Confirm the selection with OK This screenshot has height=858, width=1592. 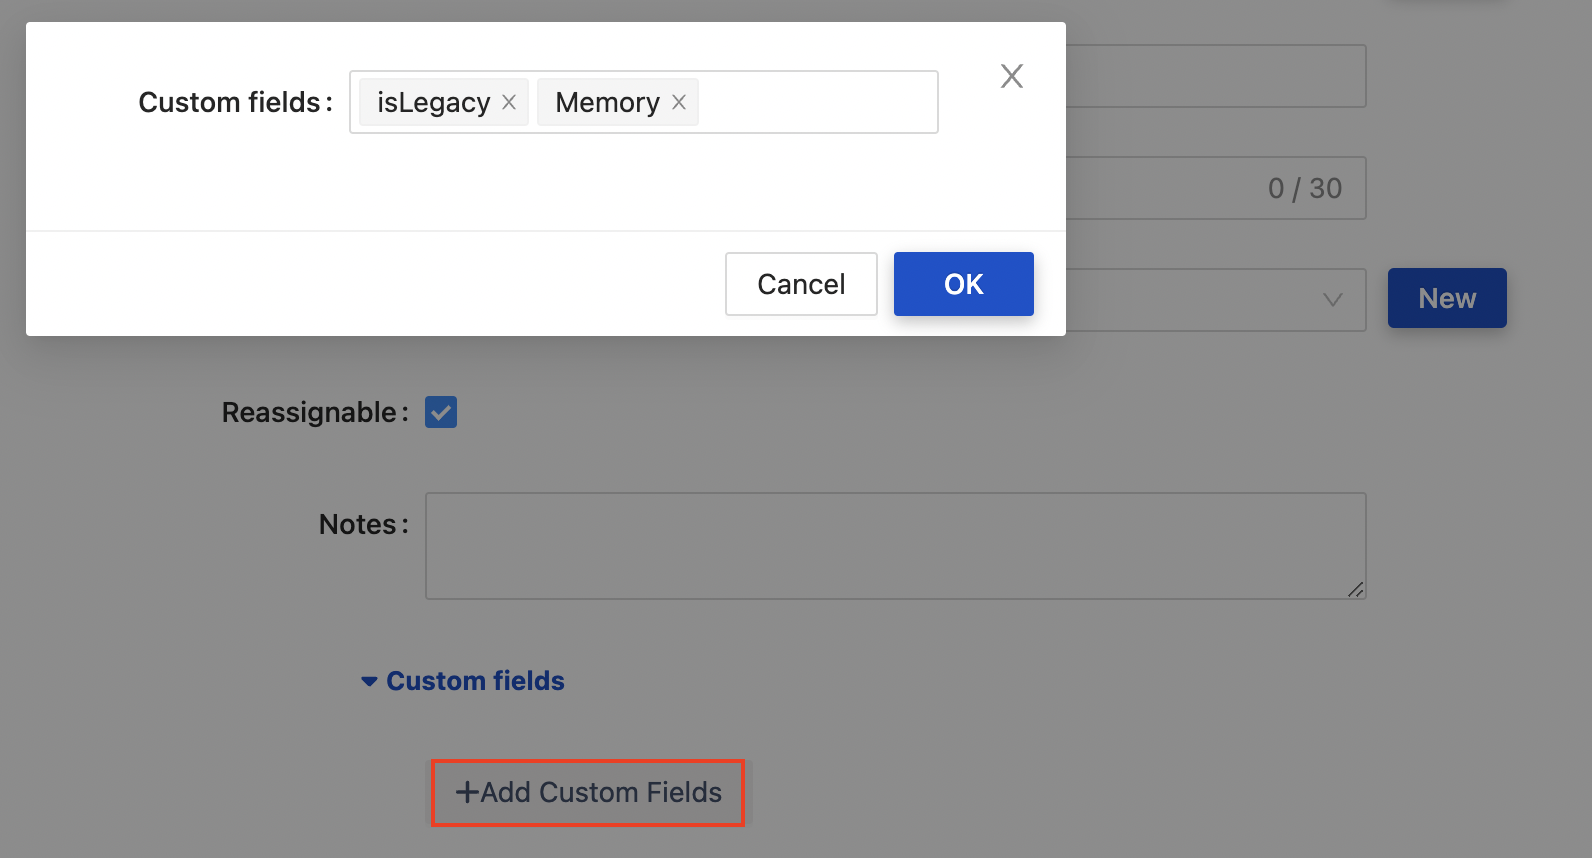[x=963, y=284]
